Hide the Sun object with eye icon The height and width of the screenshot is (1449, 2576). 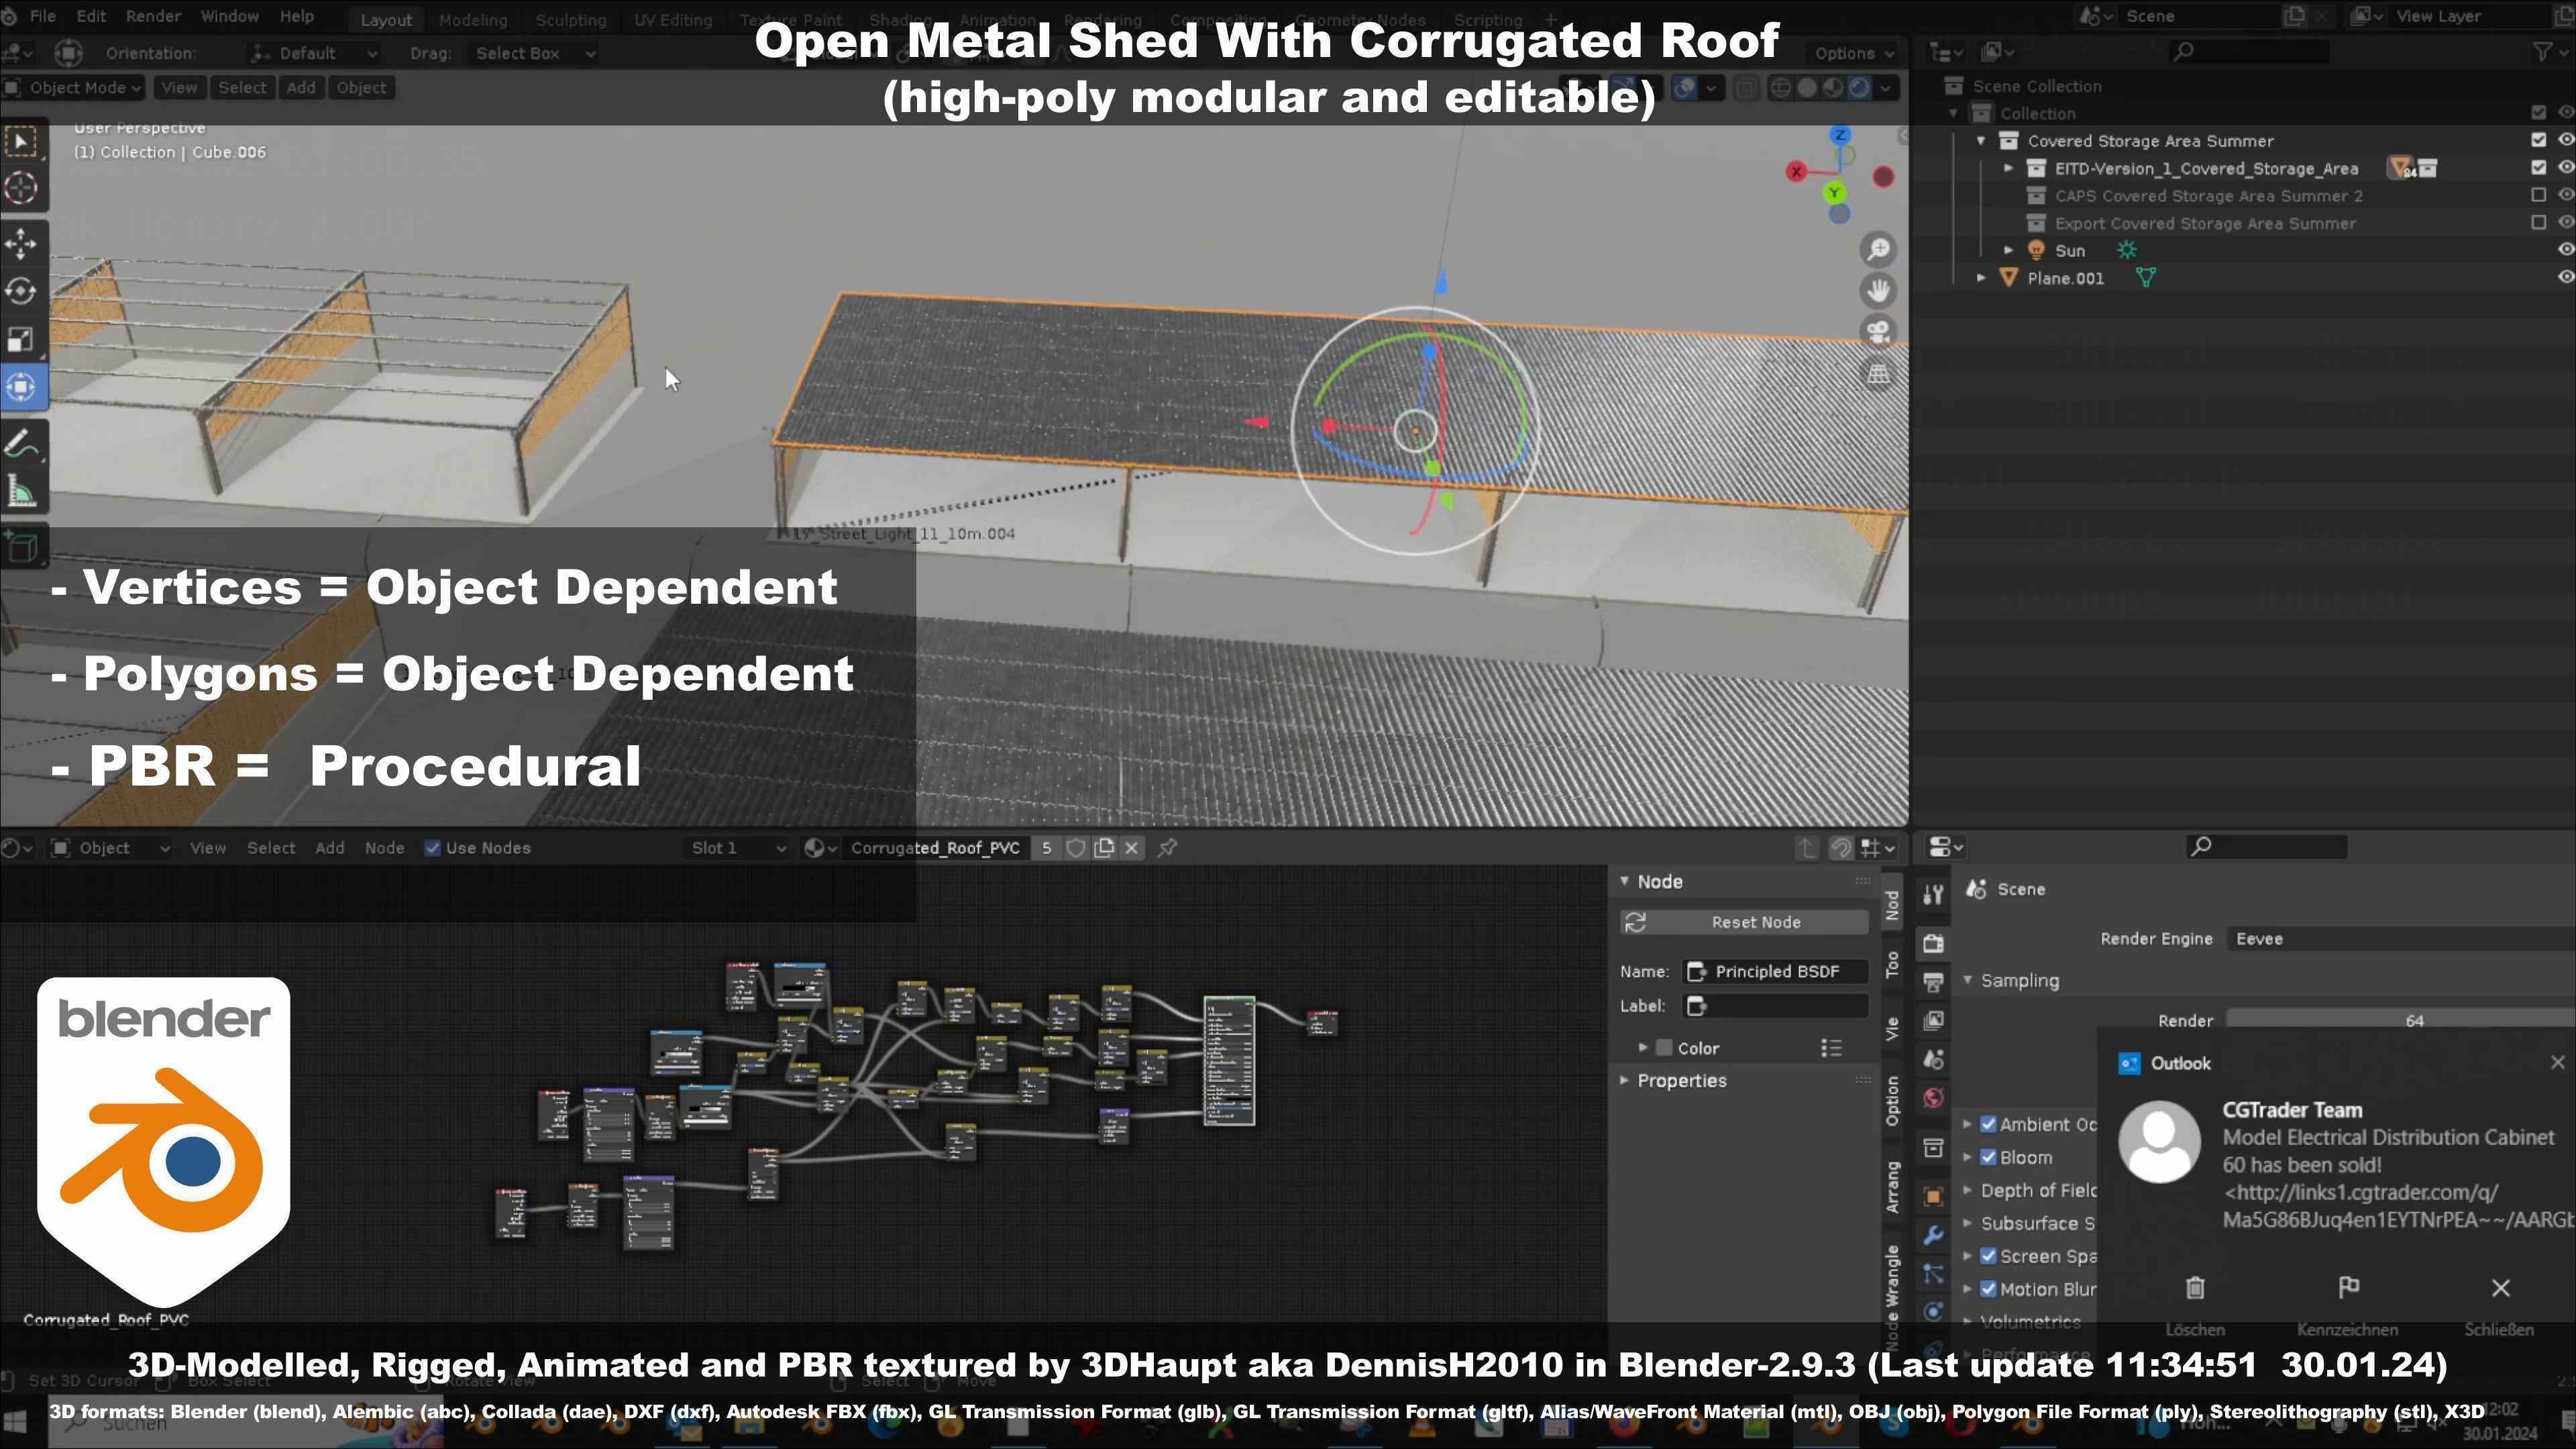point(2565,250)
